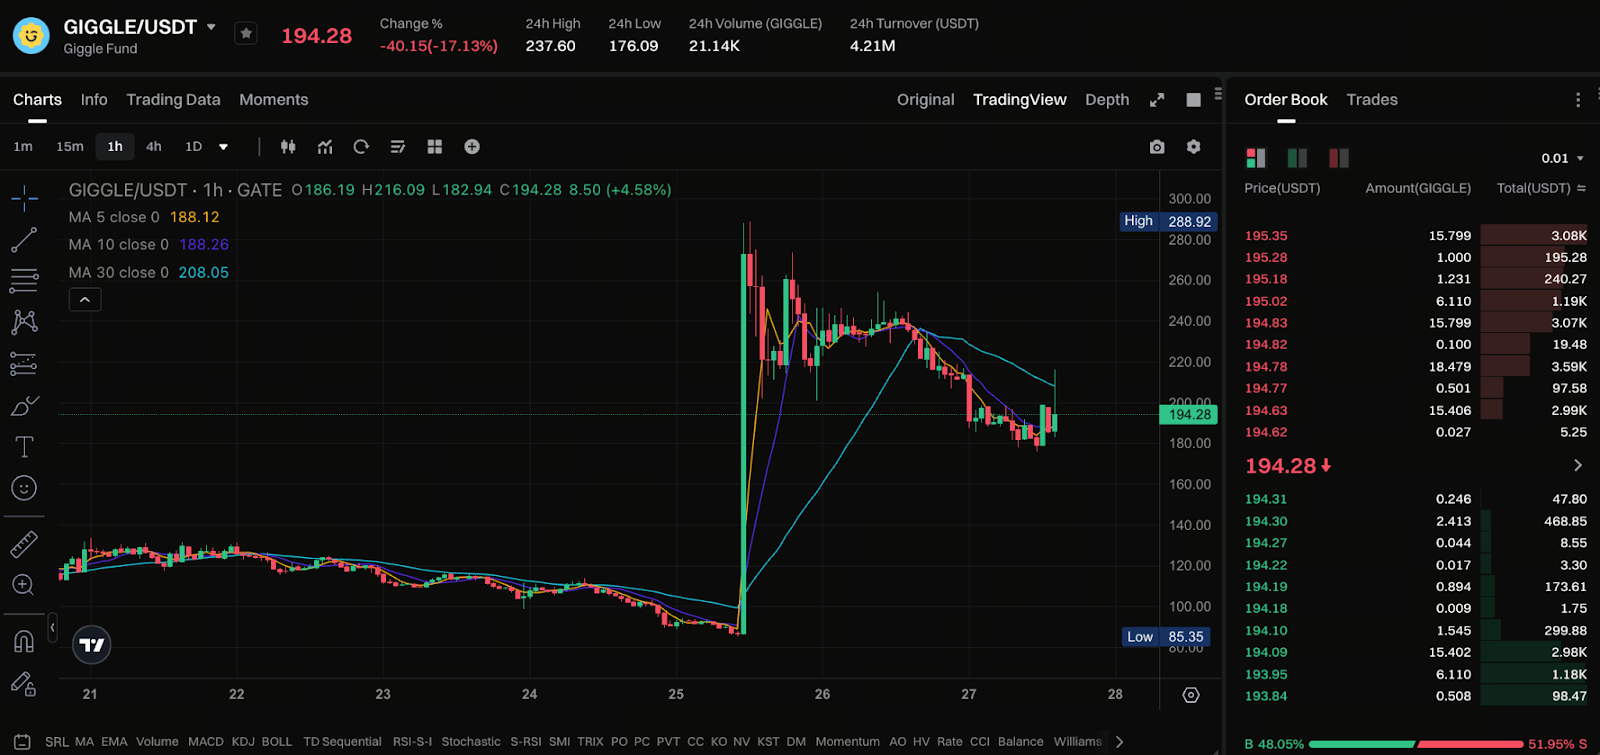This screenshot has height=755, width=1600.
Task: Open the emoji icons tool
Action: 24,488
